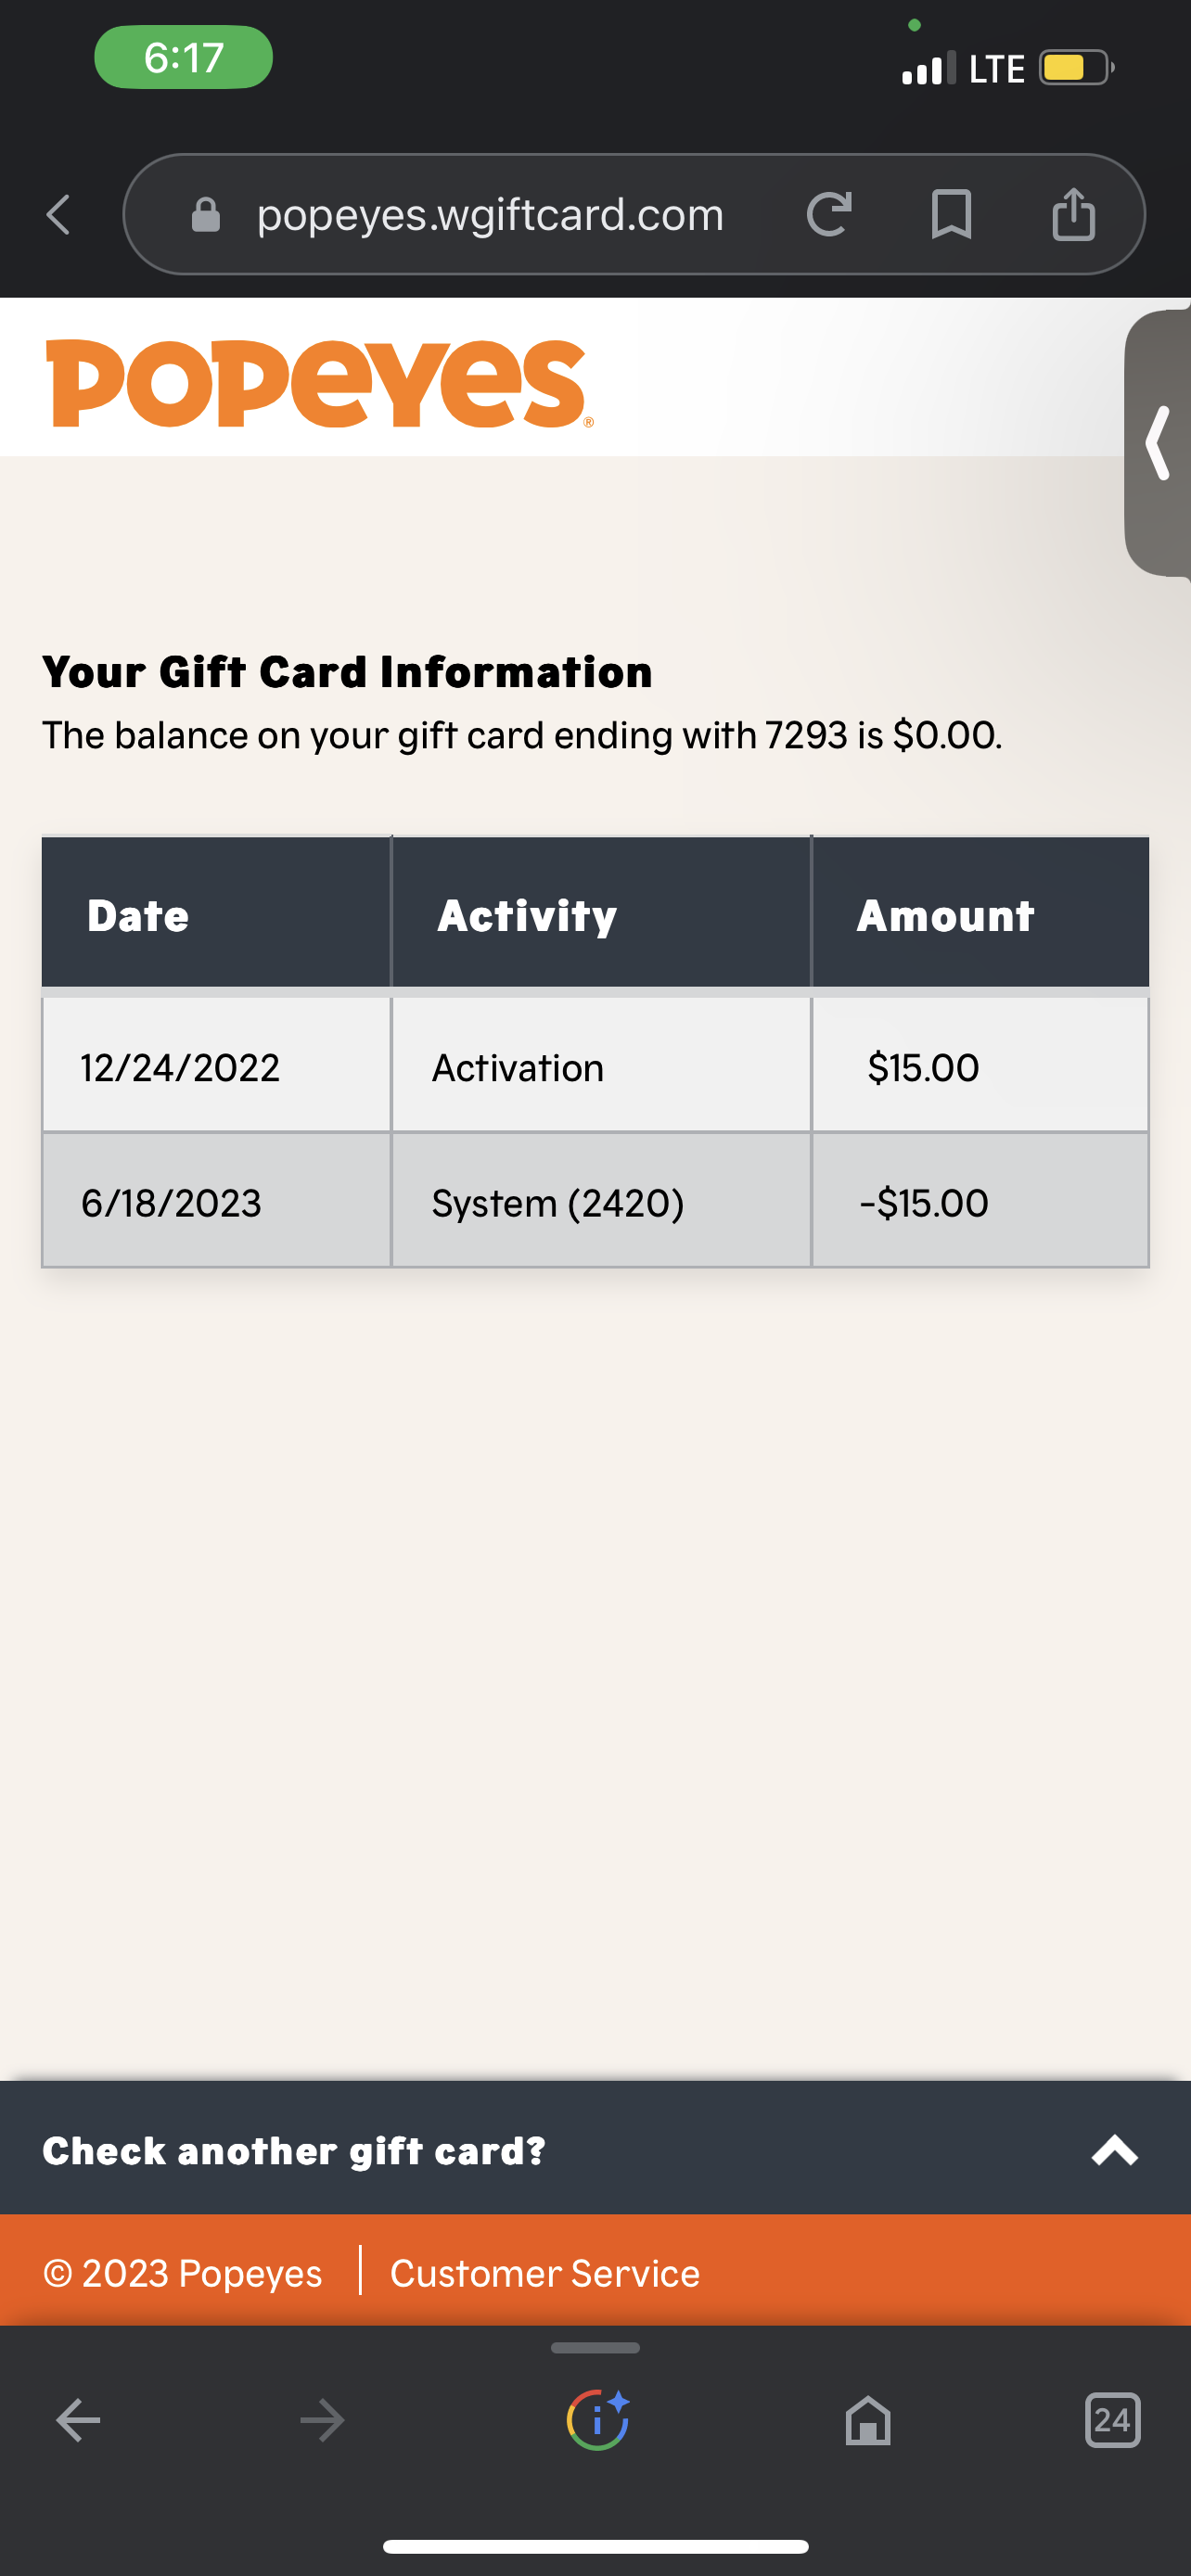1191x2576 pixels.
Task: Tap the bookmark icon in address bar
Action: pos(951,214)
